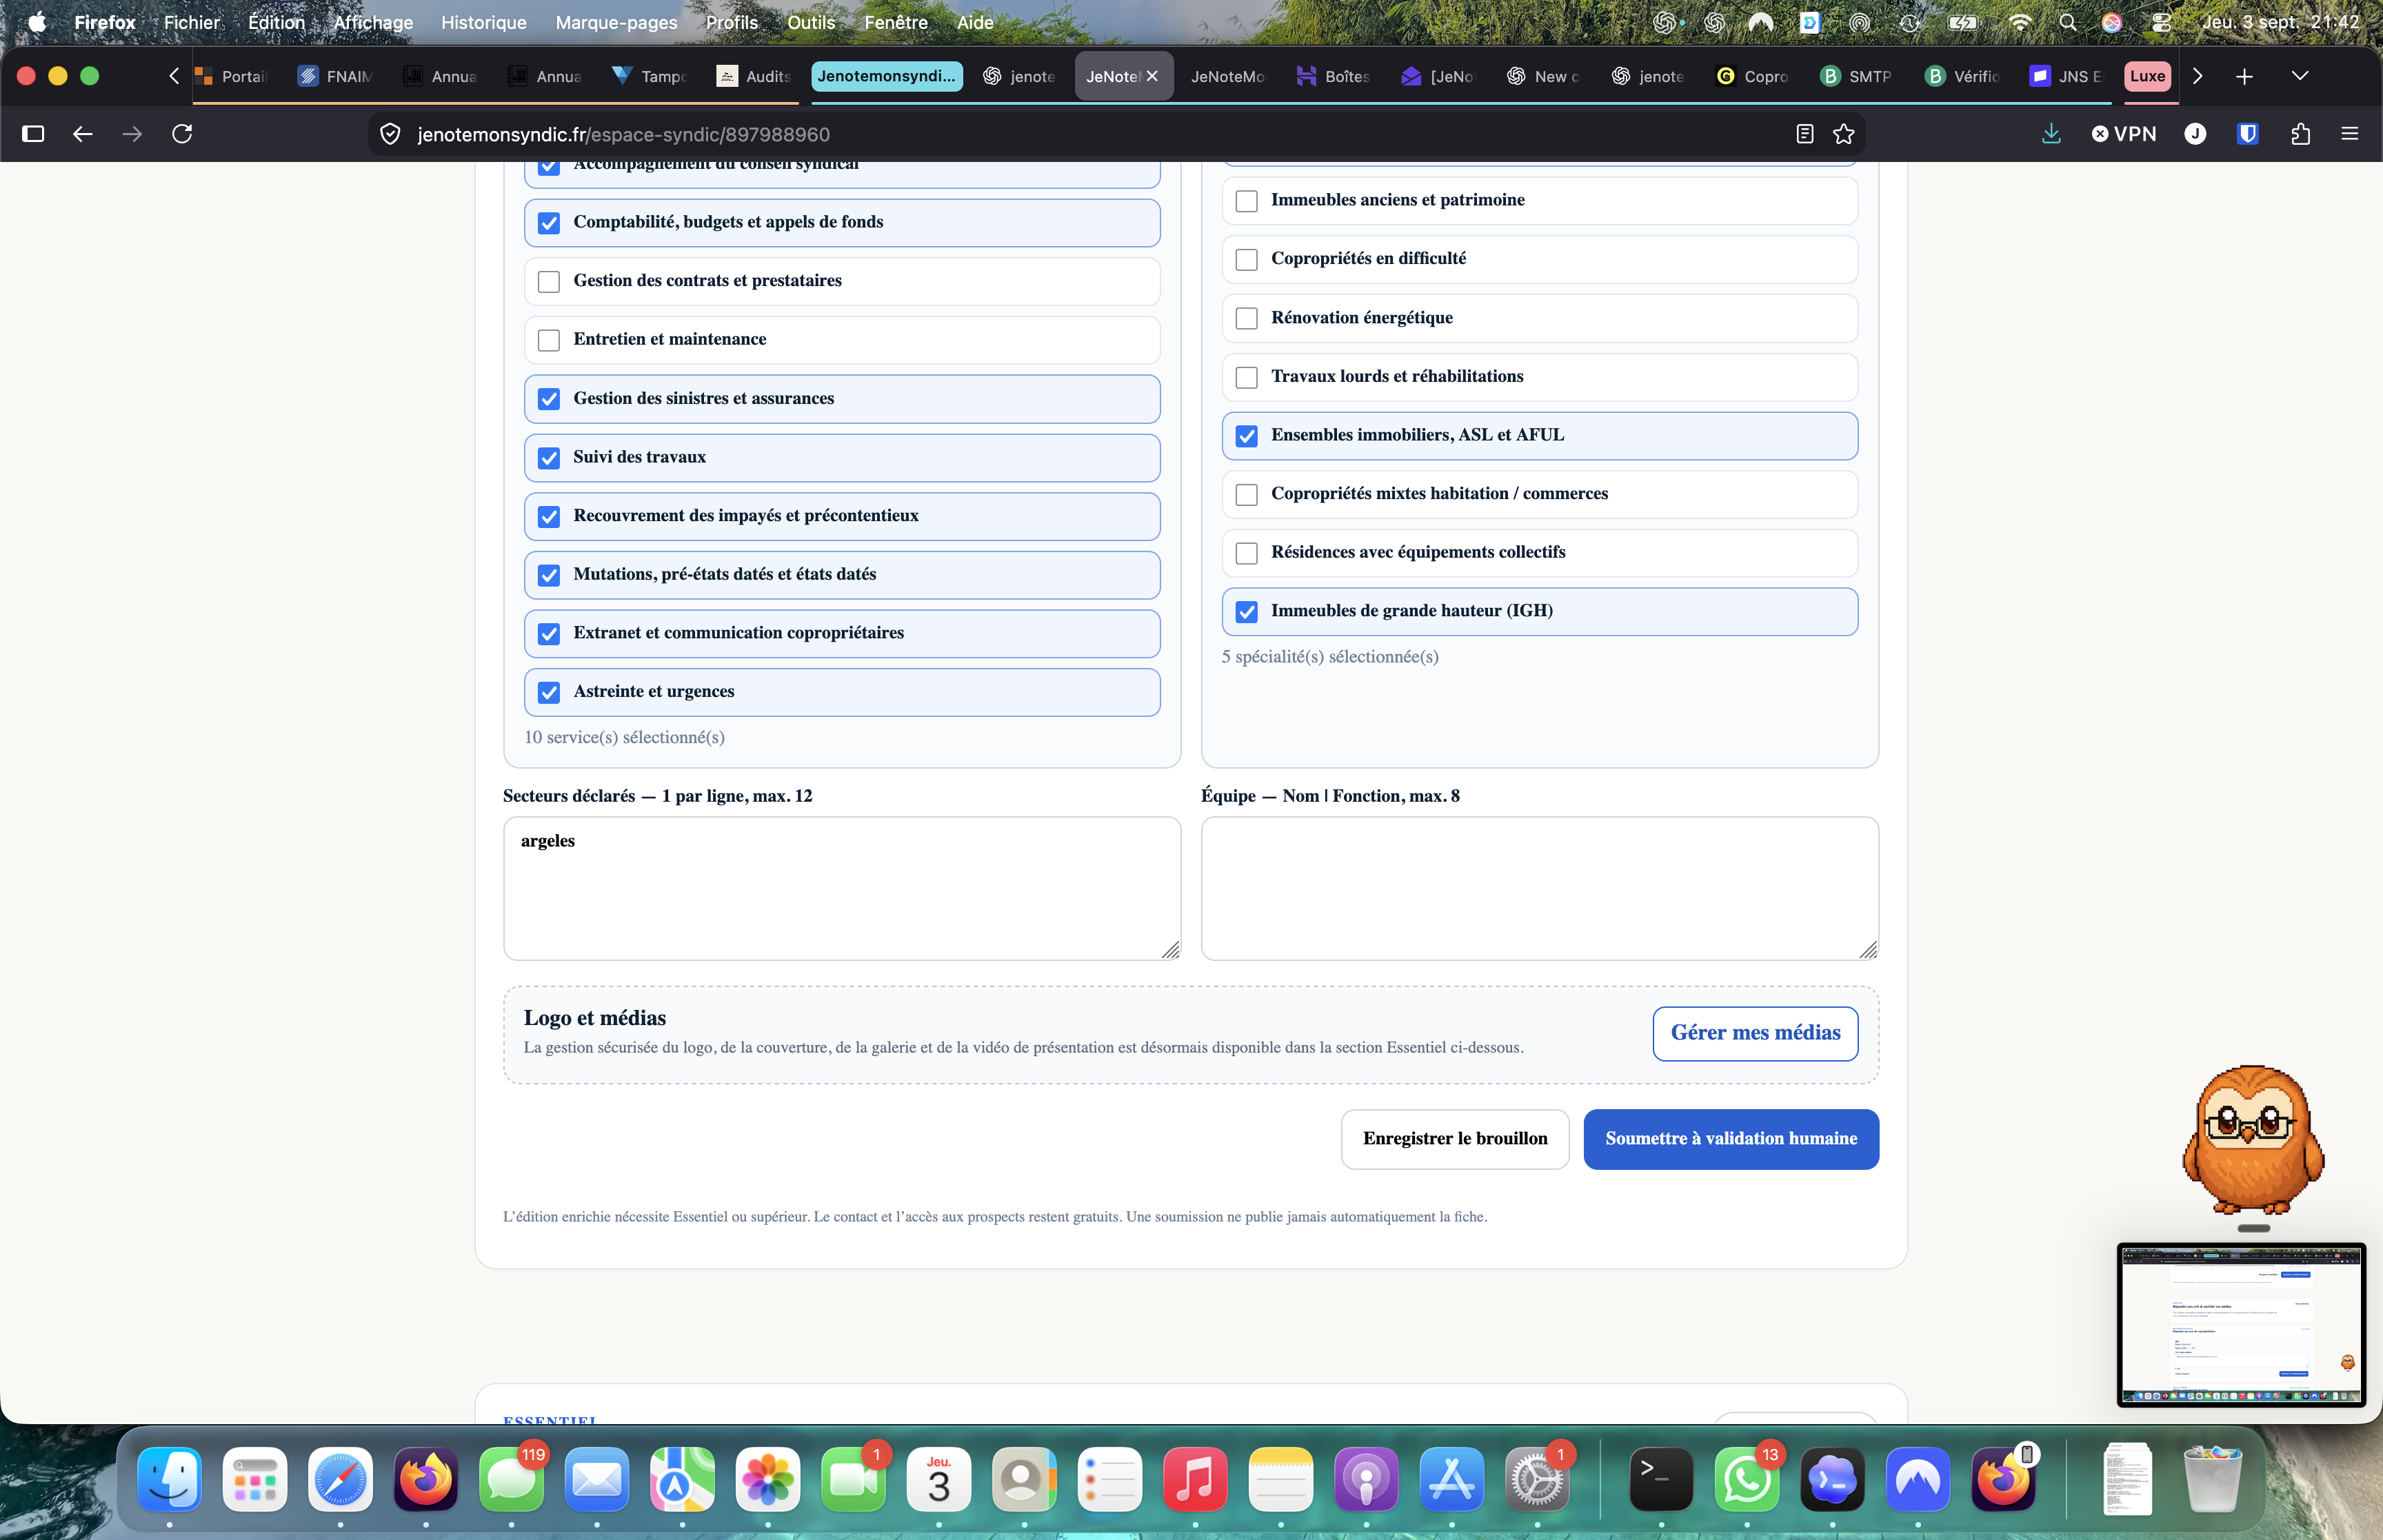Go back to the previous page
Image resolution: width=2383 pixels, height=1540 pixels.
click(x=83, y=134)
